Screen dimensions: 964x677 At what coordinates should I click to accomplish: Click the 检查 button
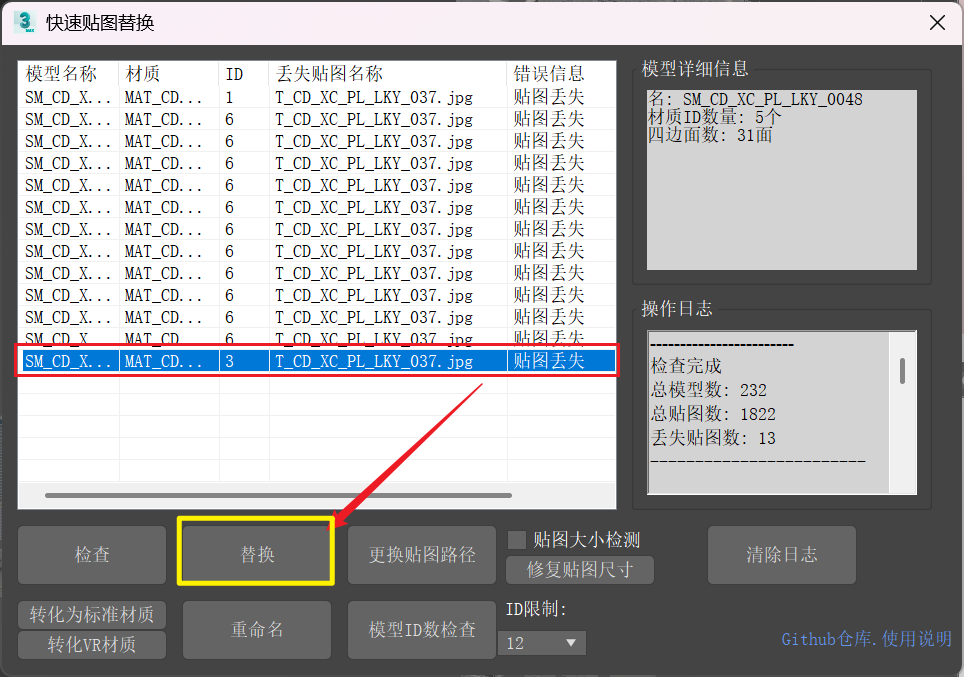click(92, 554)
